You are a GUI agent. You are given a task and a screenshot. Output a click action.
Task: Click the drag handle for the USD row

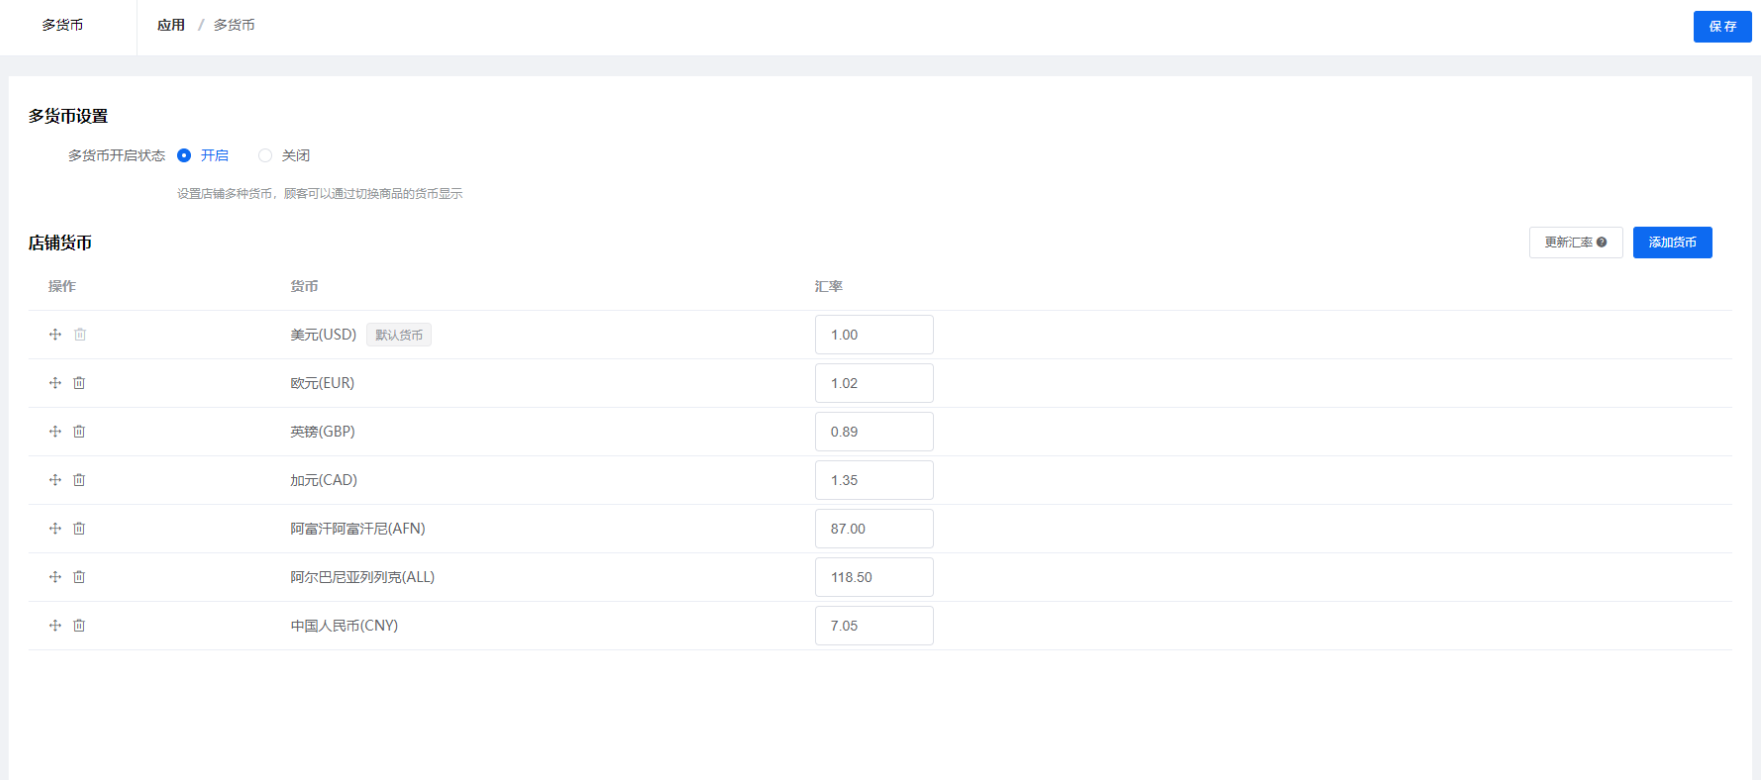coord(55,334)
